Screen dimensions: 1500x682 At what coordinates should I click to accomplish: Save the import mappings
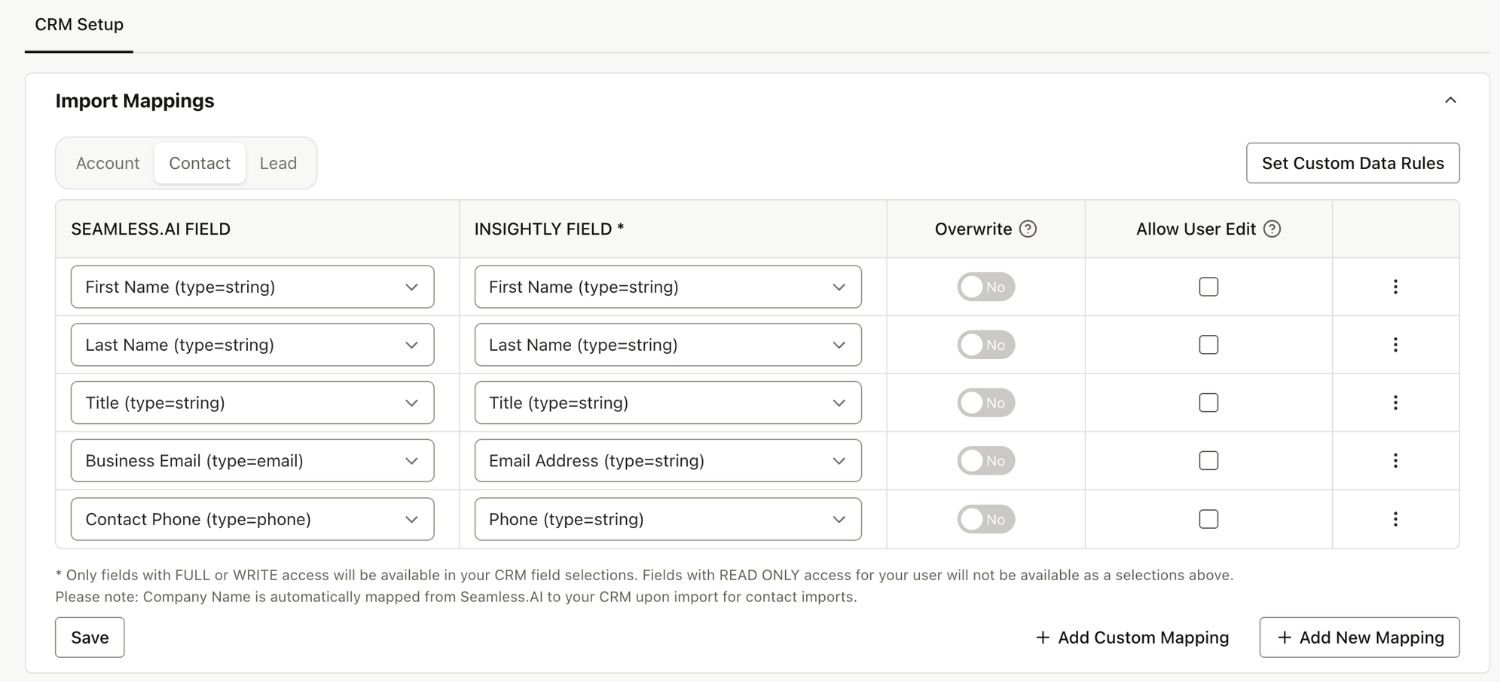pyautogui.click(x=90, y=637)
